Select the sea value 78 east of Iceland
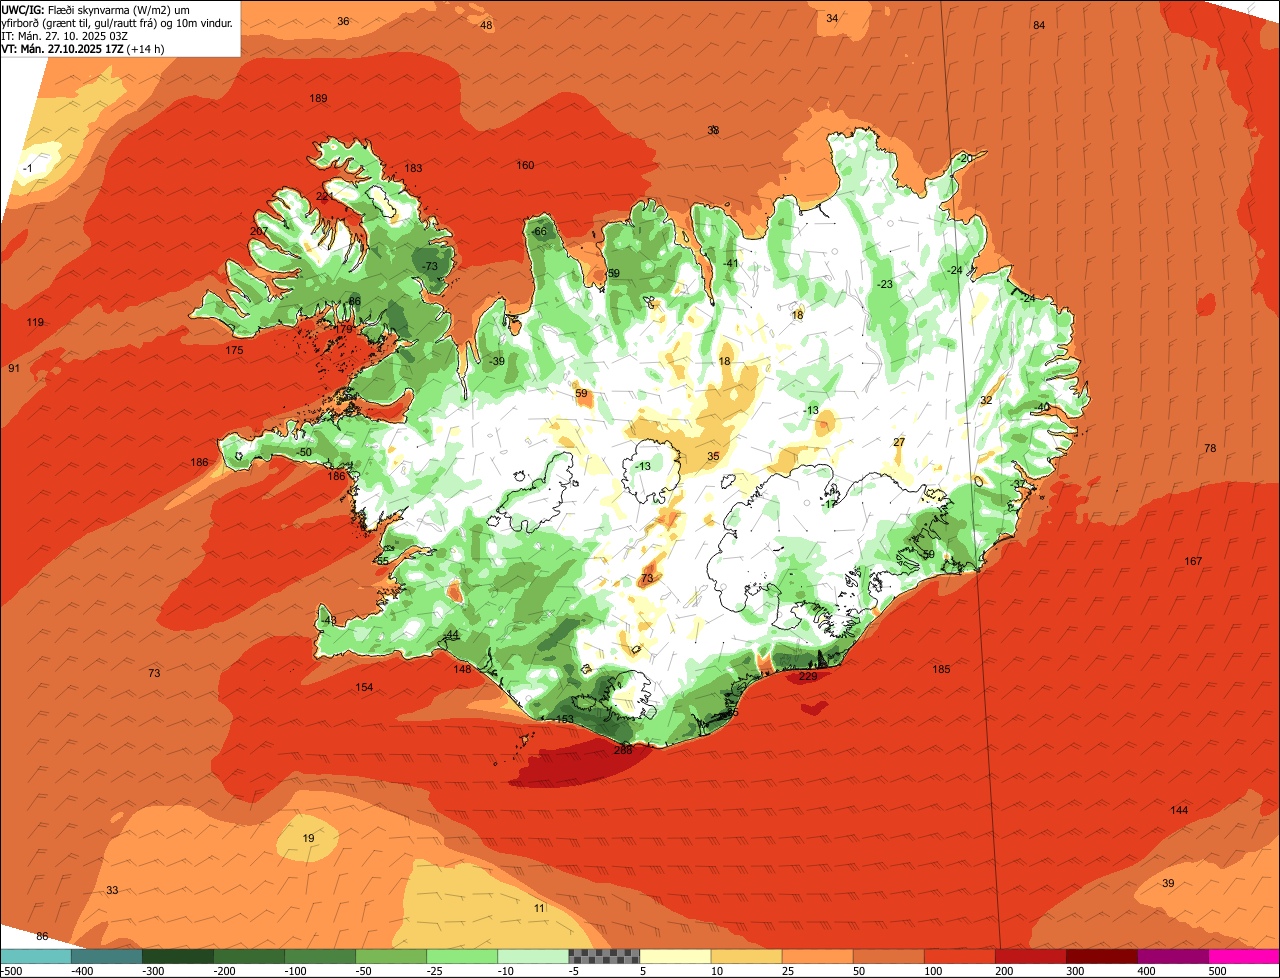1280x978 pixels. [x=1210, y=449]
